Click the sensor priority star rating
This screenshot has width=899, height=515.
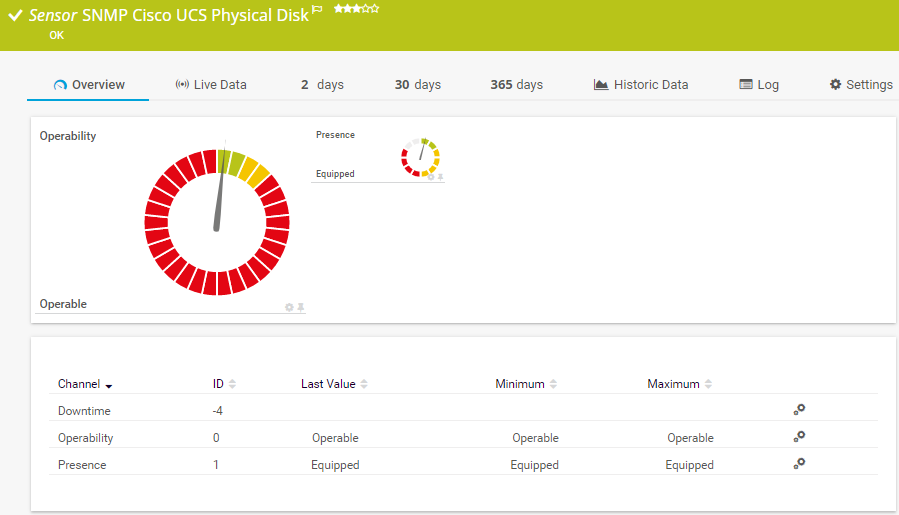(356, 8)
